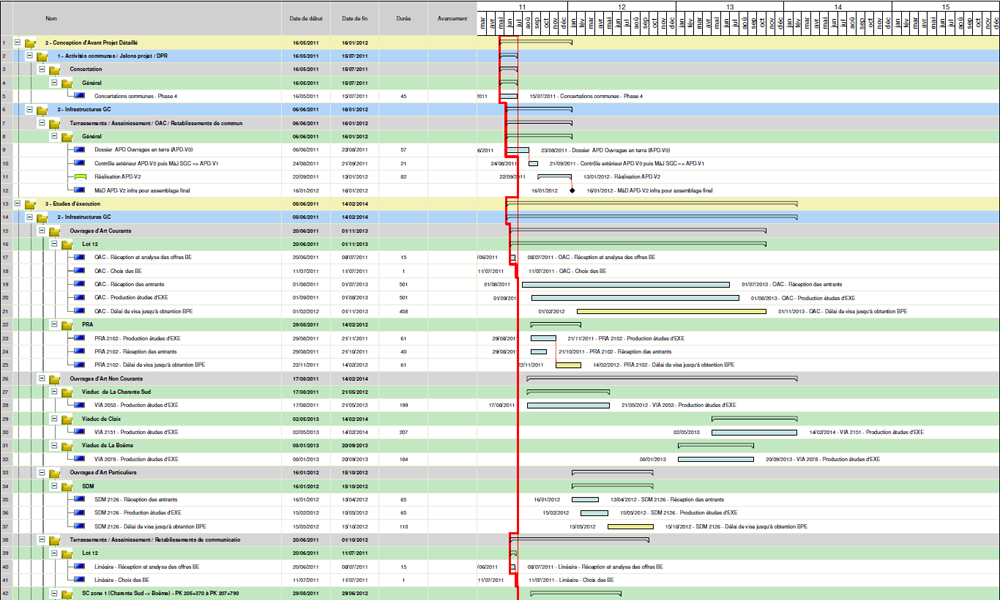Select the Gantt bar for OAC - Réception des entrants
Viewport: 1000px width, 600px height.
[x=626, y=284]
